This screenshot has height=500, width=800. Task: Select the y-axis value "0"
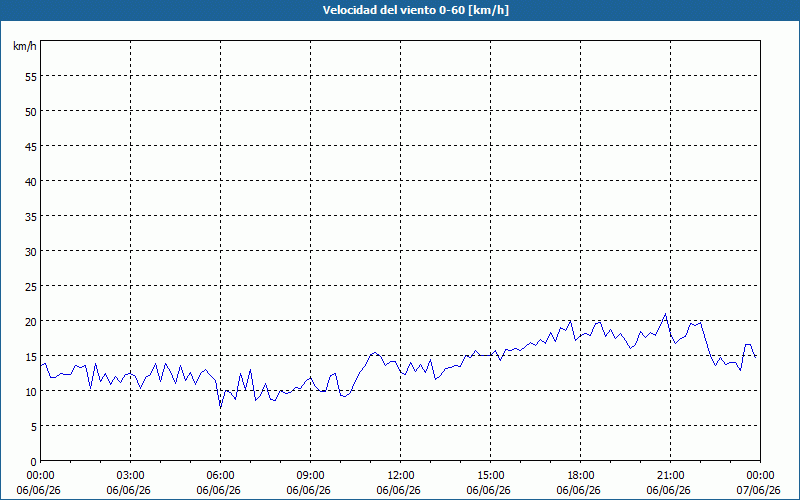34,462
